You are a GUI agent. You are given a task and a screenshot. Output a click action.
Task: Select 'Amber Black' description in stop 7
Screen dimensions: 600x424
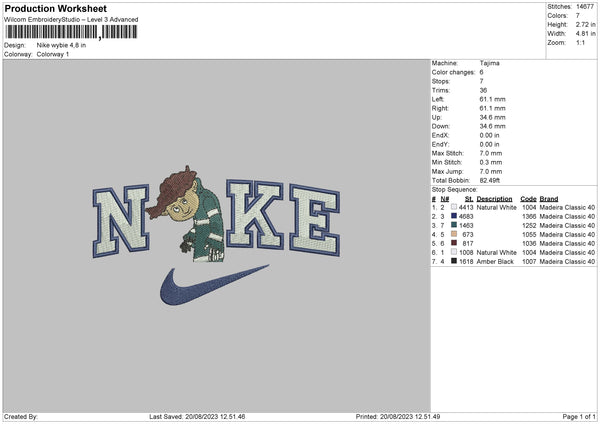495,261
